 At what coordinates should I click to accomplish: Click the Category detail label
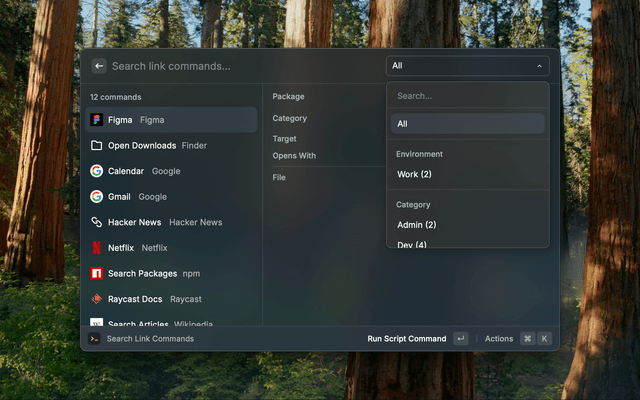[x=289, y=118]
